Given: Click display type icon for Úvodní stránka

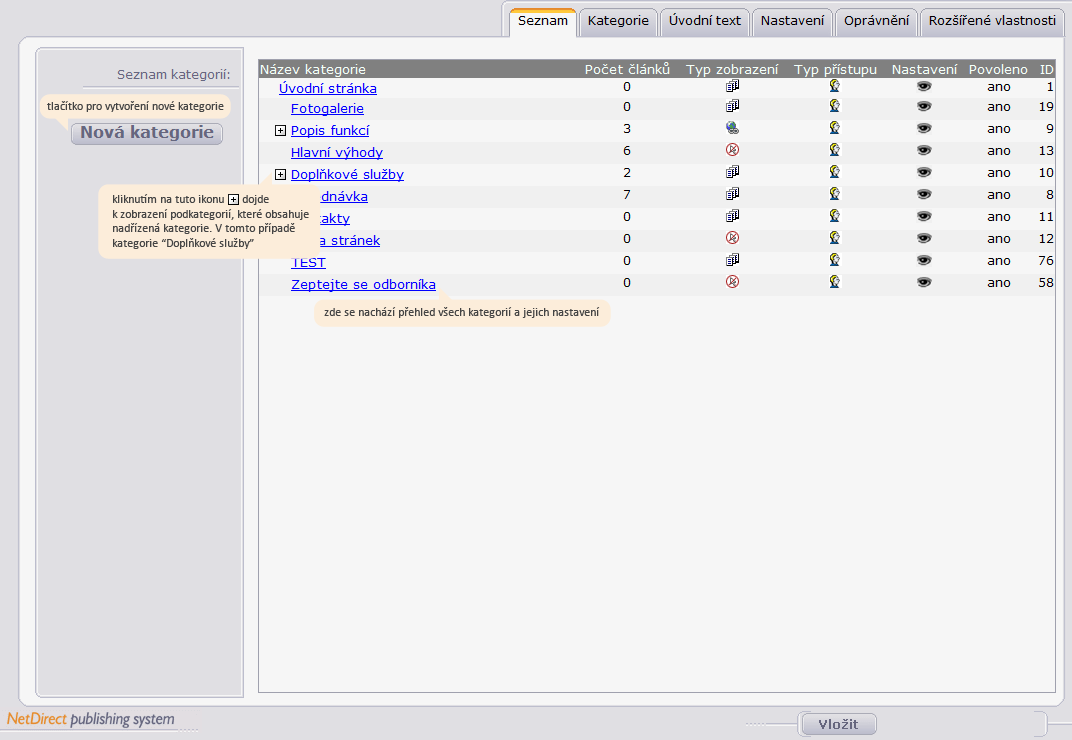Looking at the screenshot, I should coord(732,86).
